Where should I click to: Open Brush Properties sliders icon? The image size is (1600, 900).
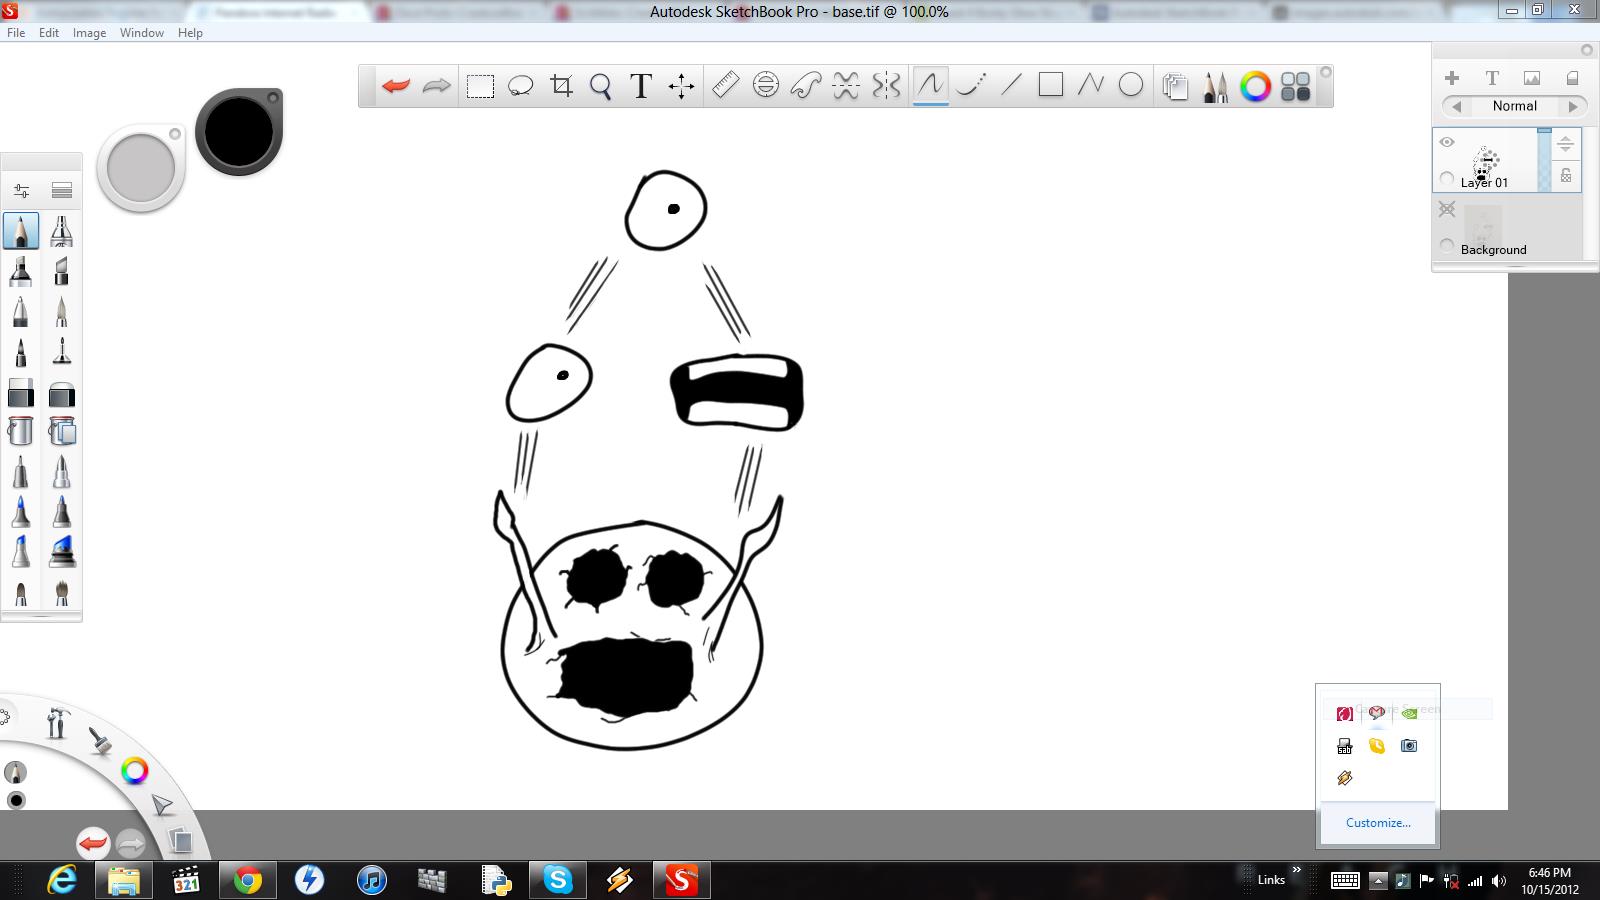click(21, 190)
